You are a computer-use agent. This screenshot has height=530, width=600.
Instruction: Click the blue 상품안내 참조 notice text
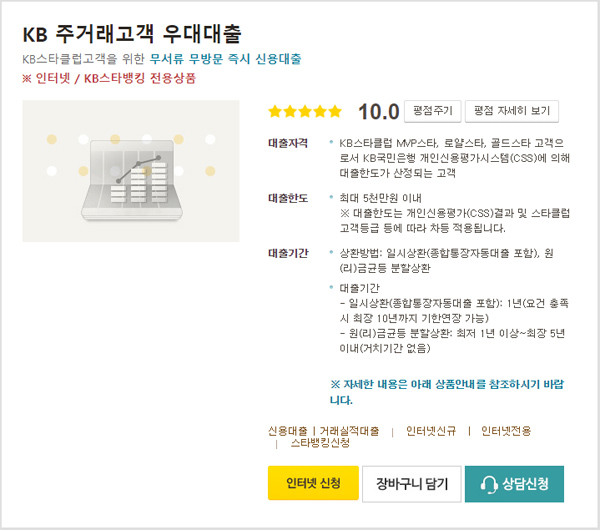[447, 392]
